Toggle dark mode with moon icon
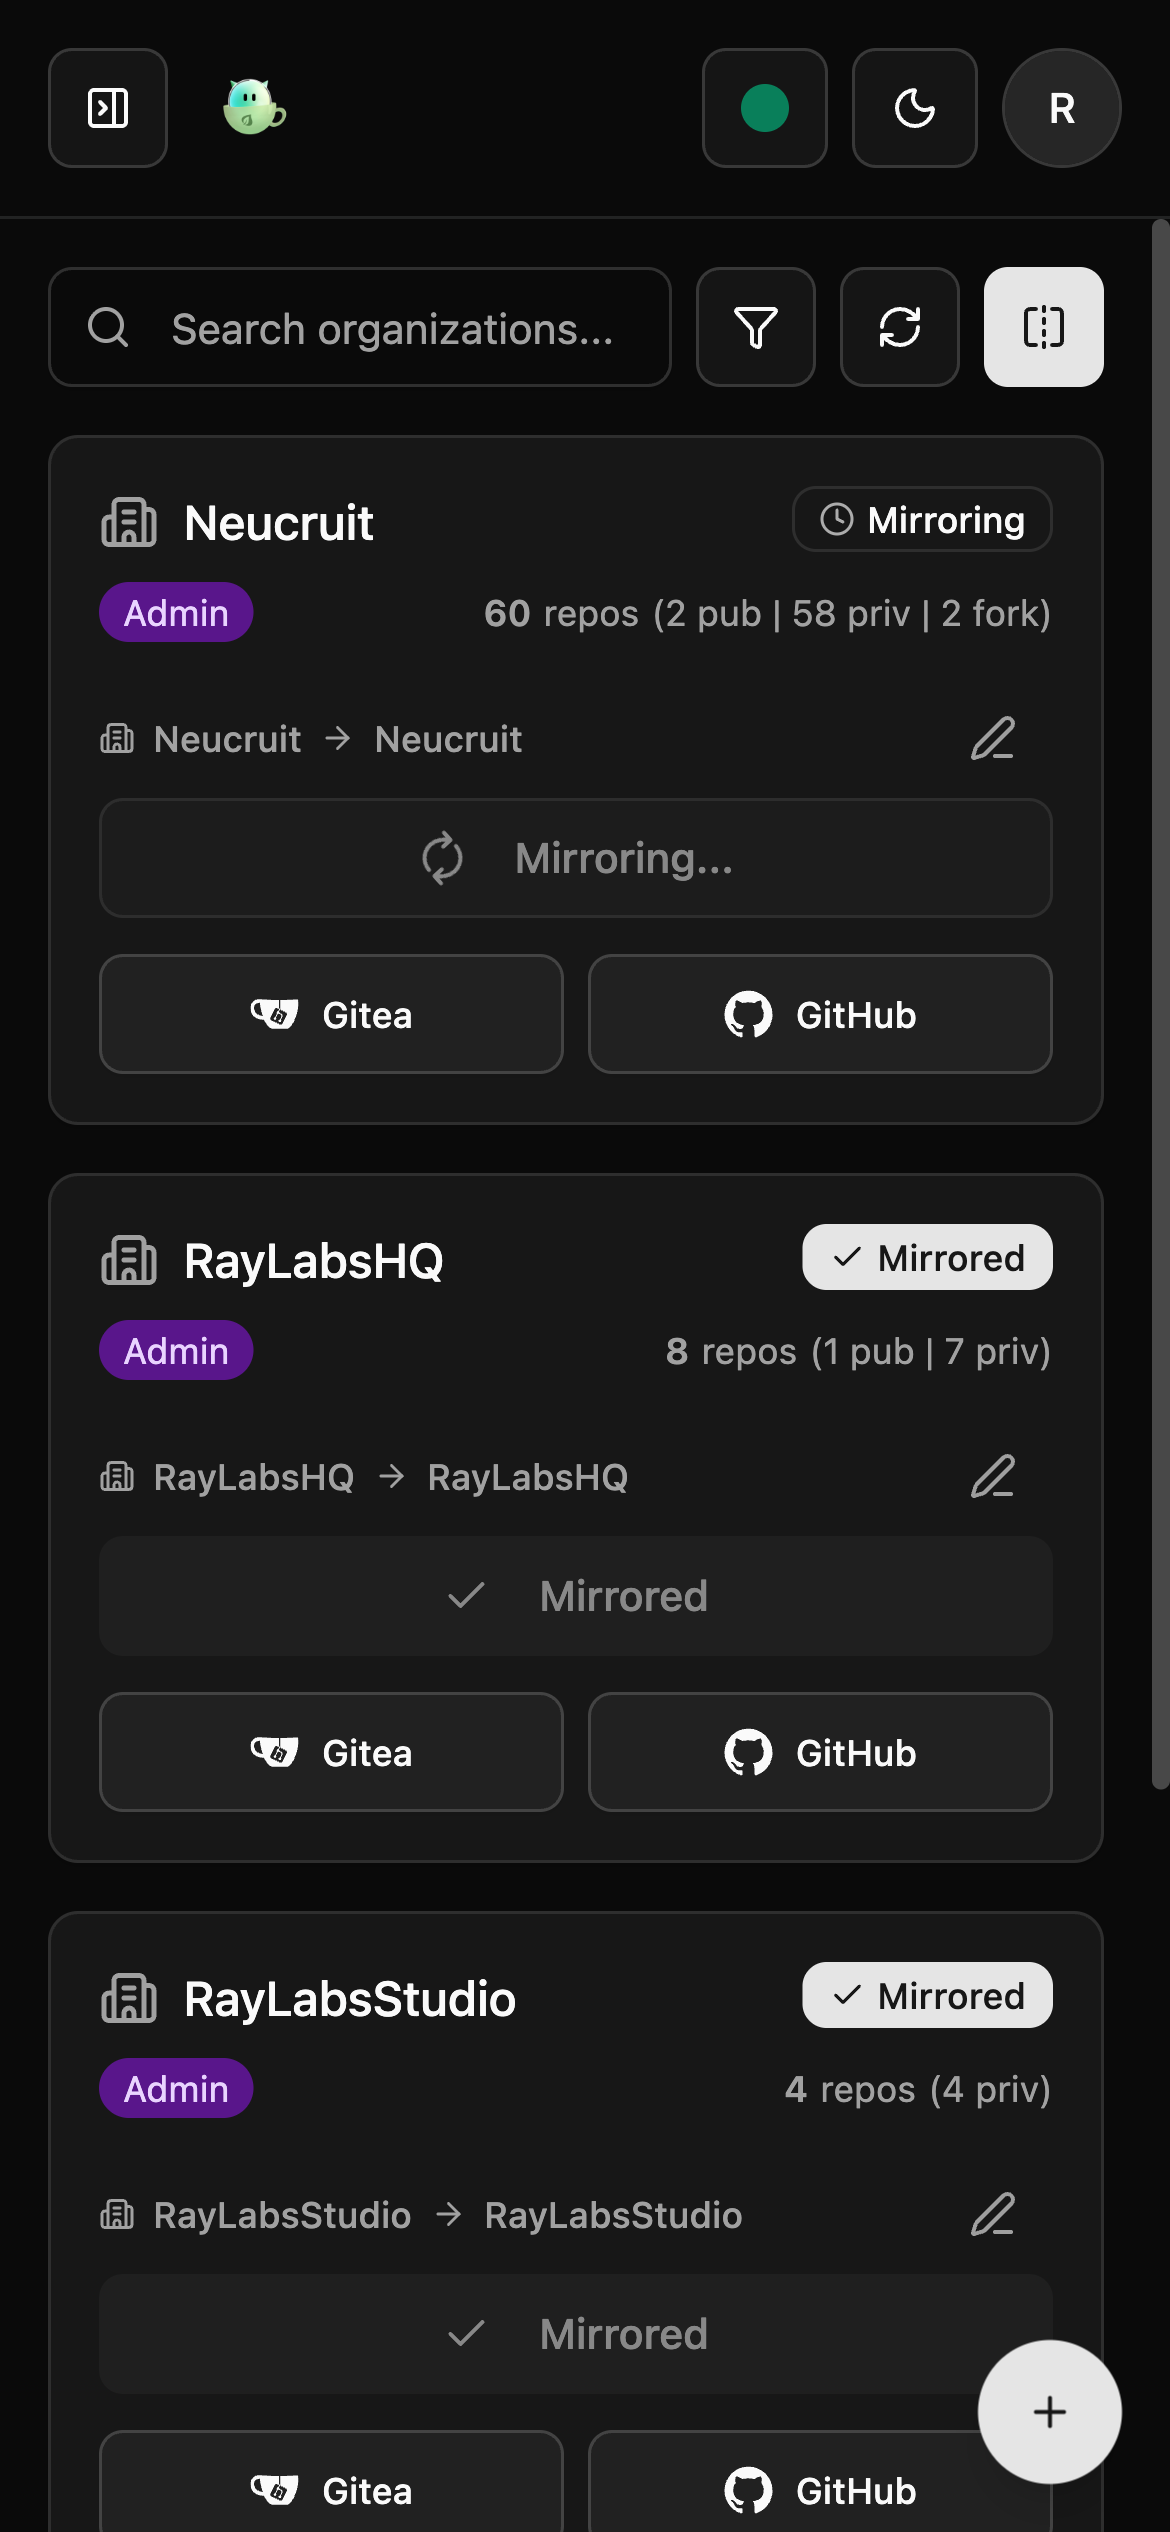The height and width of the screenshot is (2532, 1170). tap(914, 108)
